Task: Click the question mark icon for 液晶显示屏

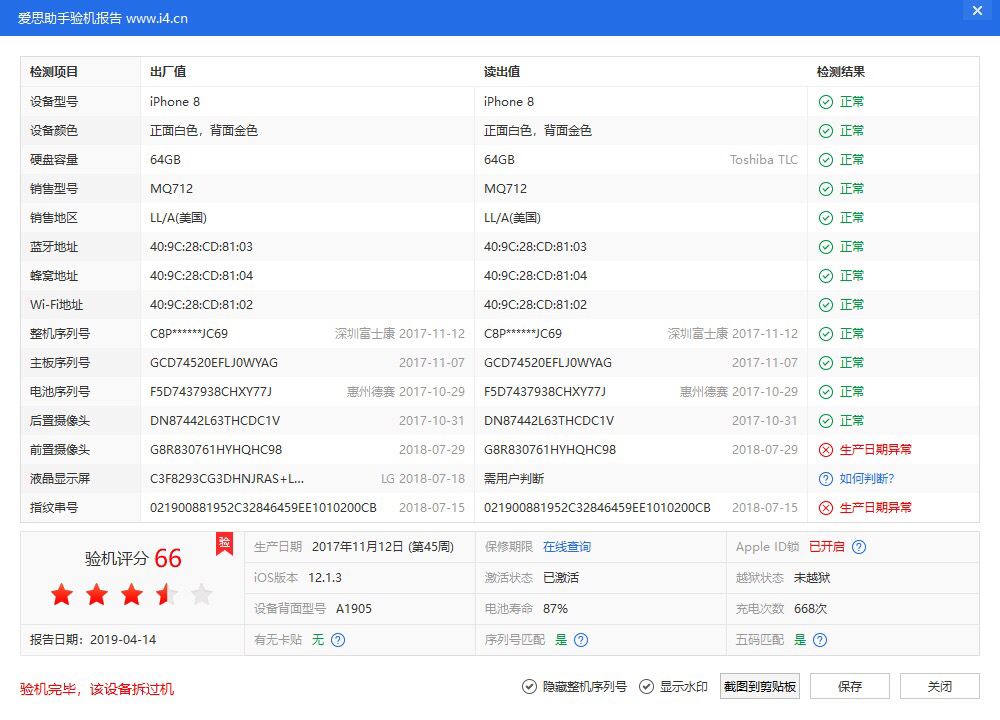Action: point(826,479)
